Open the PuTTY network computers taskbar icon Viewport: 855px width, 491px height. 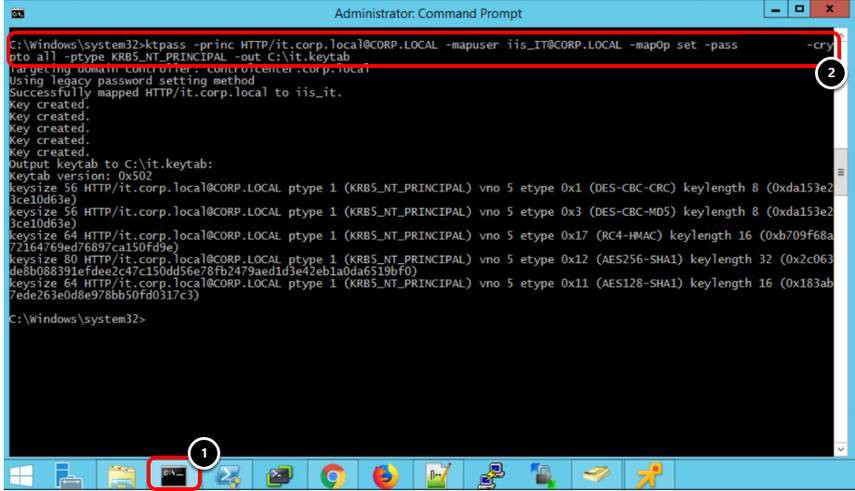(x=491, y=476)
